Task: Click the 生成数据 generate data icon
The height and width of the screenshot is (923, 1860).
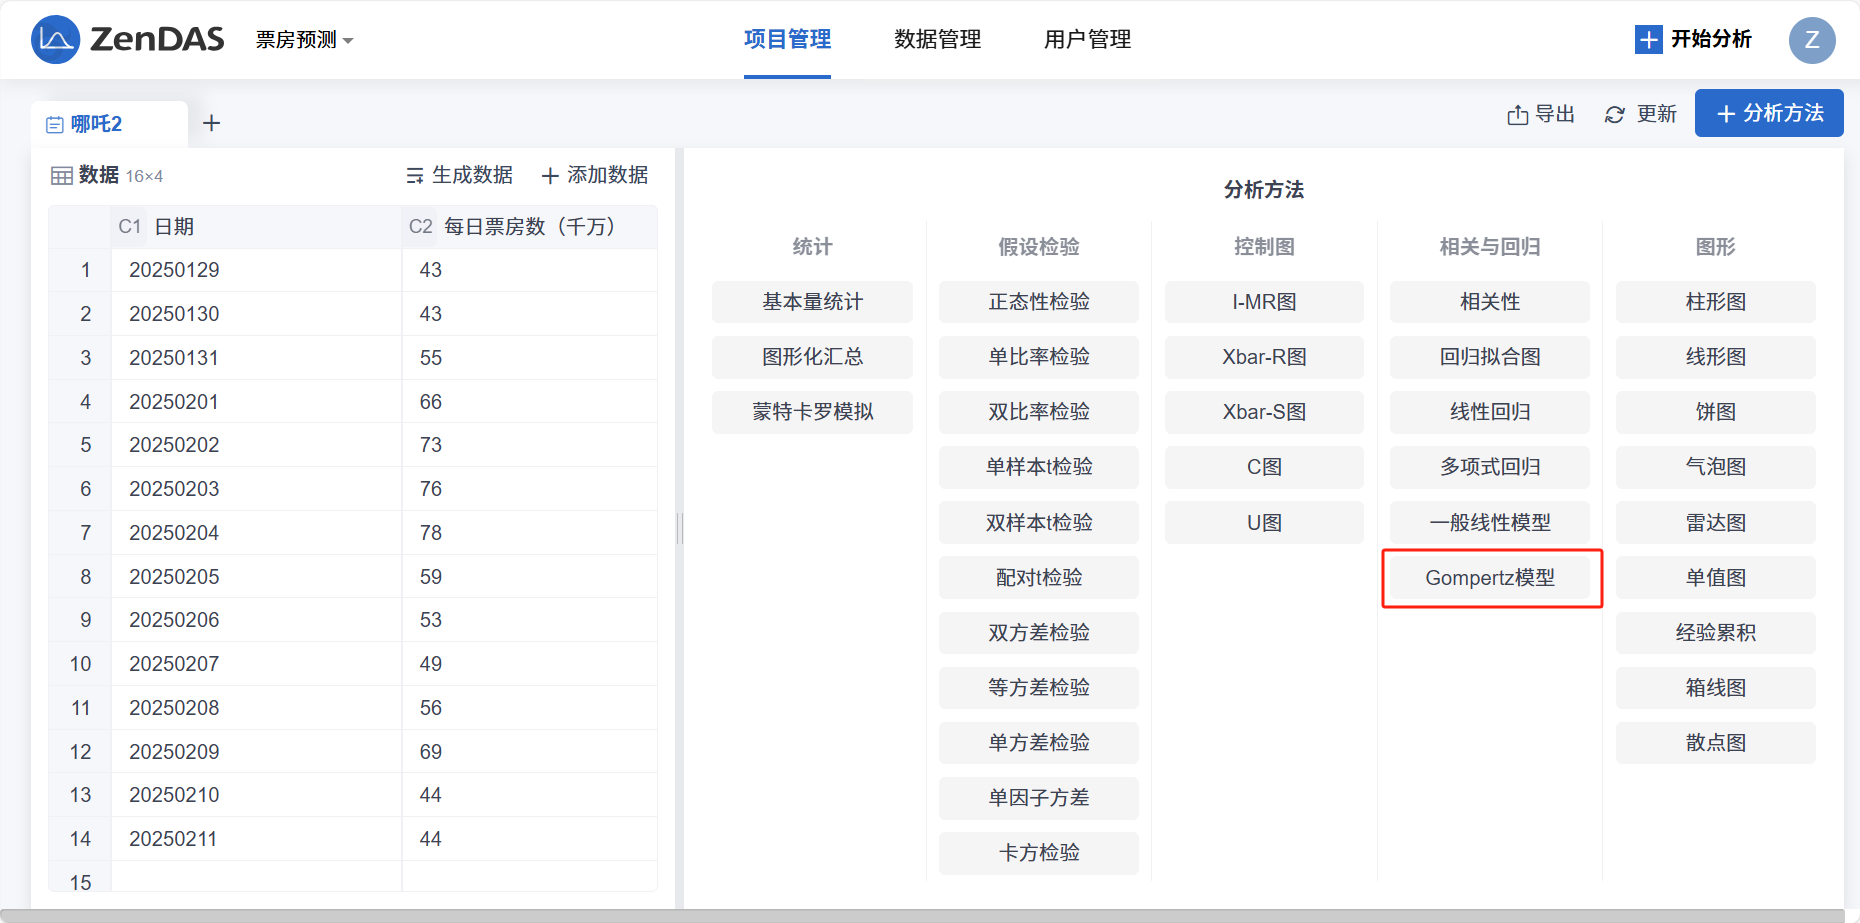Action: pos(415,176)
